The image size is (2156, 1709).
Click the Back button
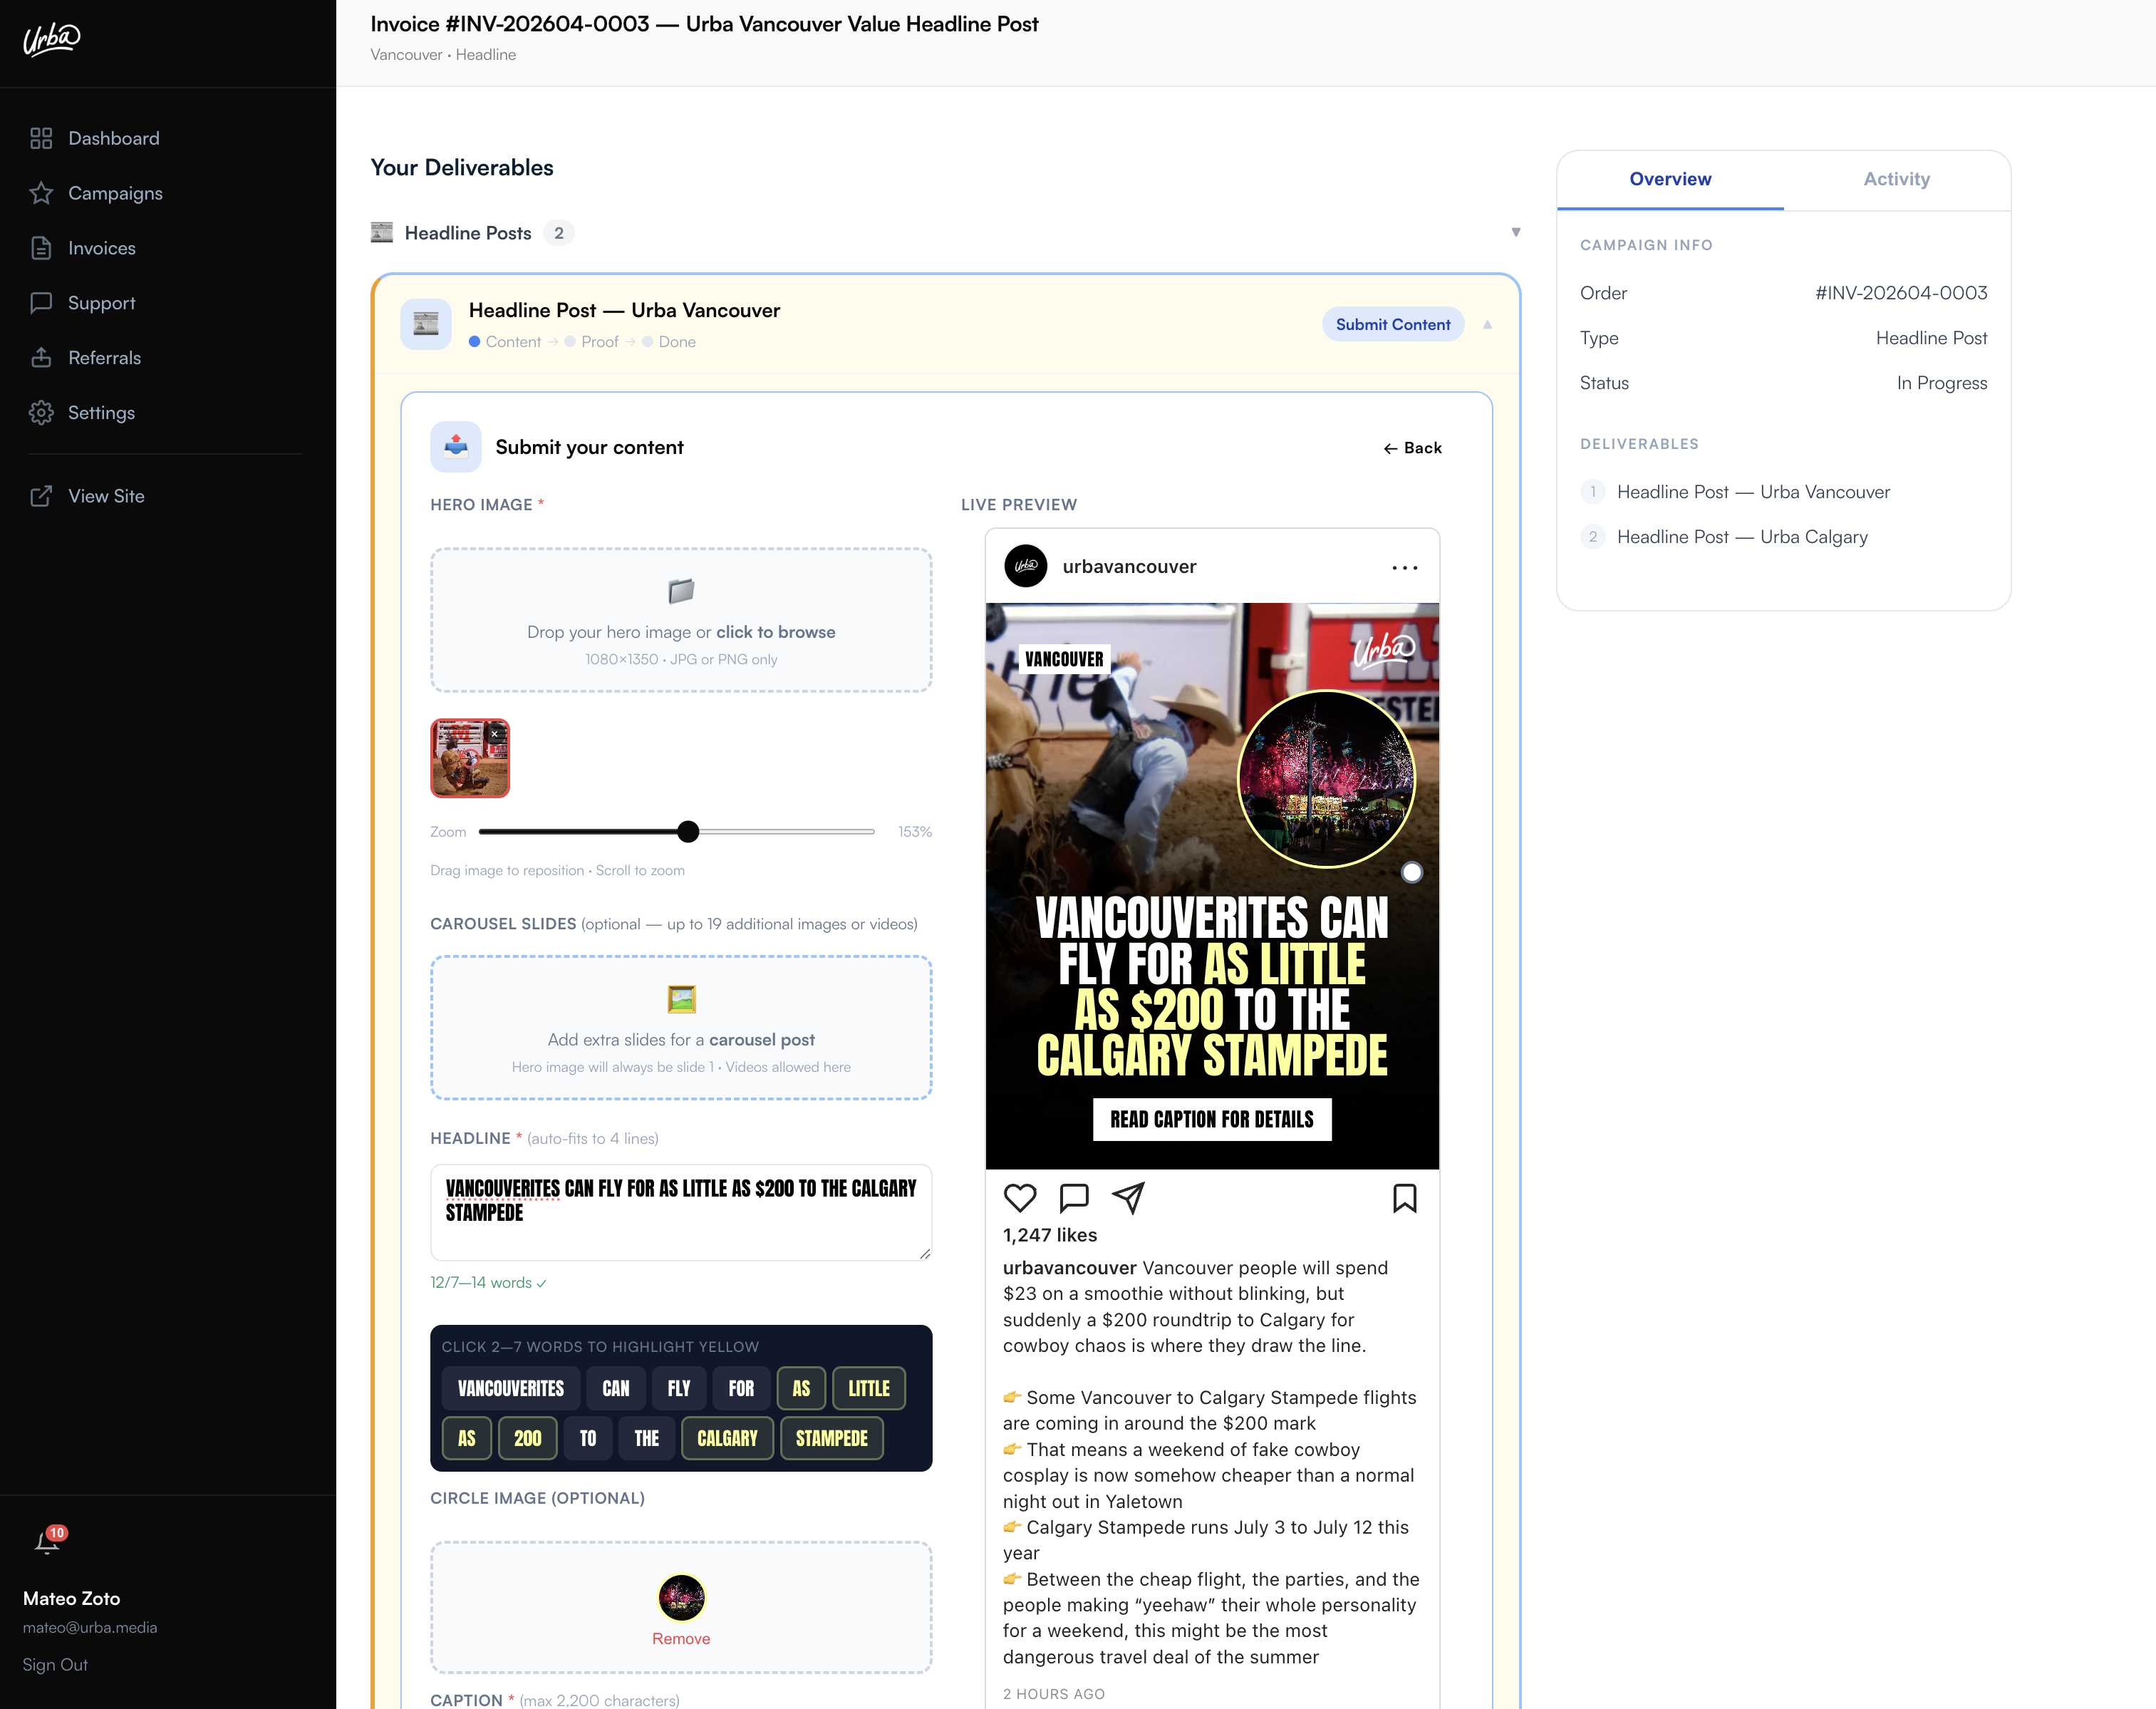pyautogui.click(x=1412, y=448)
